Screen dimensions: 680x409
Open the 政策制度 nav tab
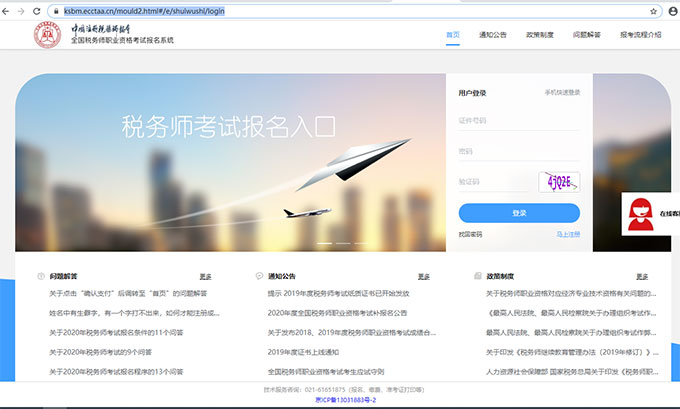[540, 34]
